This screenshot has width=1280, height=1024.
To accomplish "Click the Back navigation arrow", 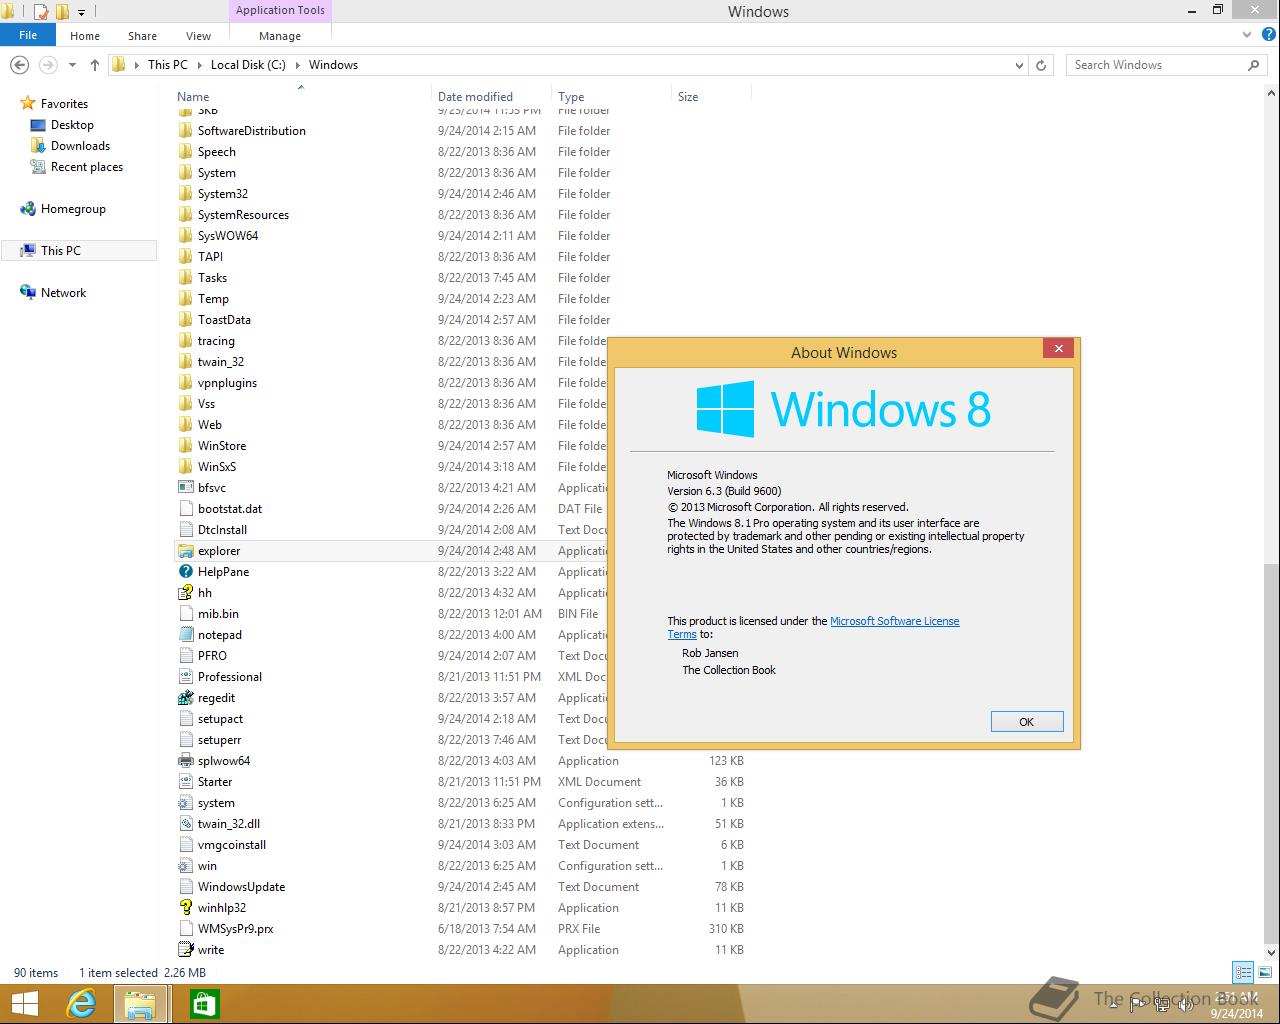I will (19, 65).
